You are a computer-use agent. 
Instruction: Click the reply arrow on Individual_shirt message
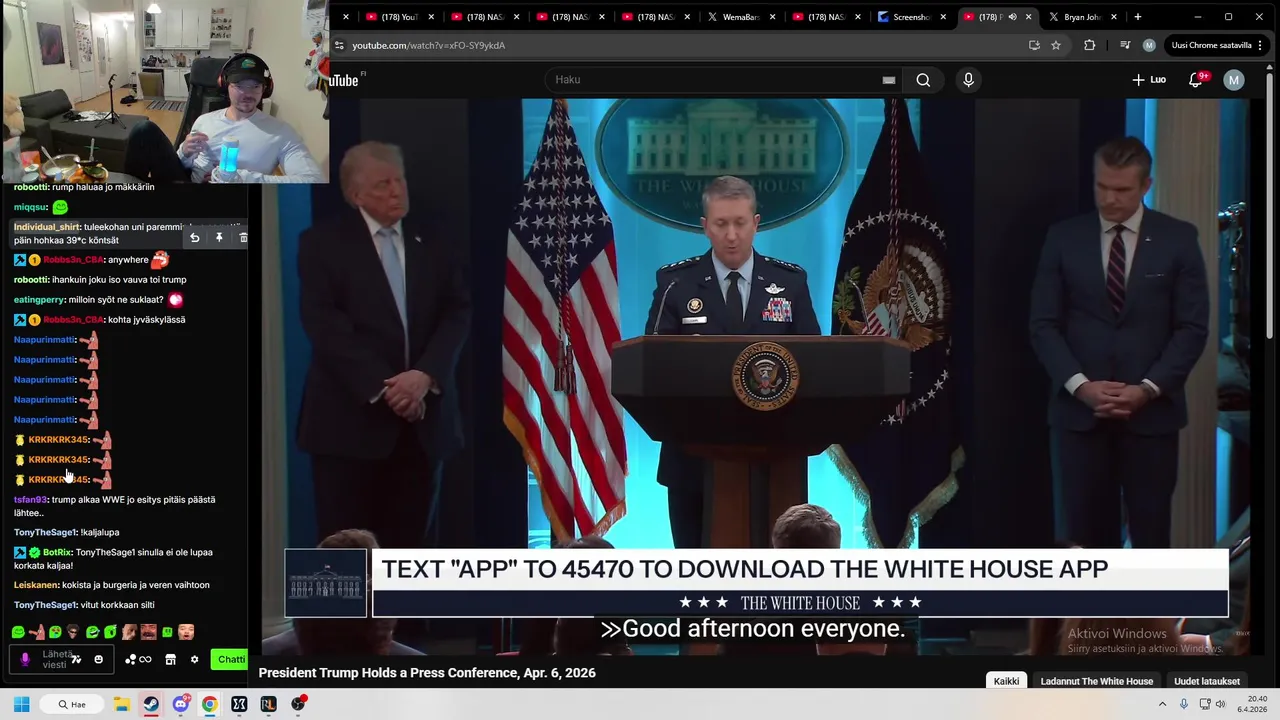(x=195, y=238)
